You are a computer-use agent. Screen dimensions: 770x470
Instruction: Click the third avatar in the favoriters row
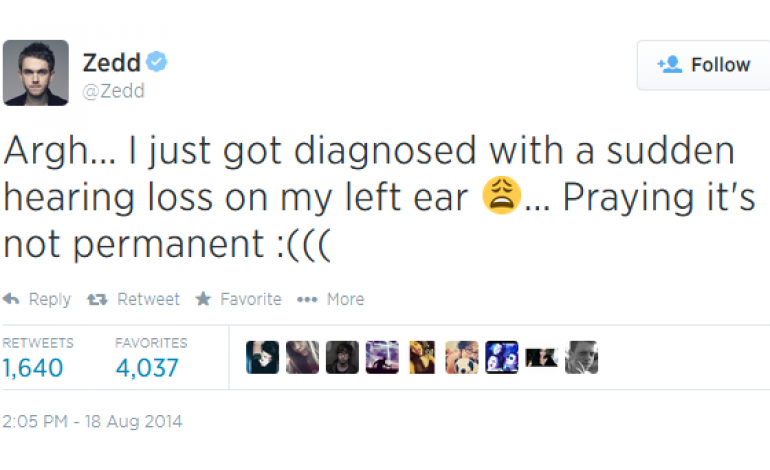point(342,357)
